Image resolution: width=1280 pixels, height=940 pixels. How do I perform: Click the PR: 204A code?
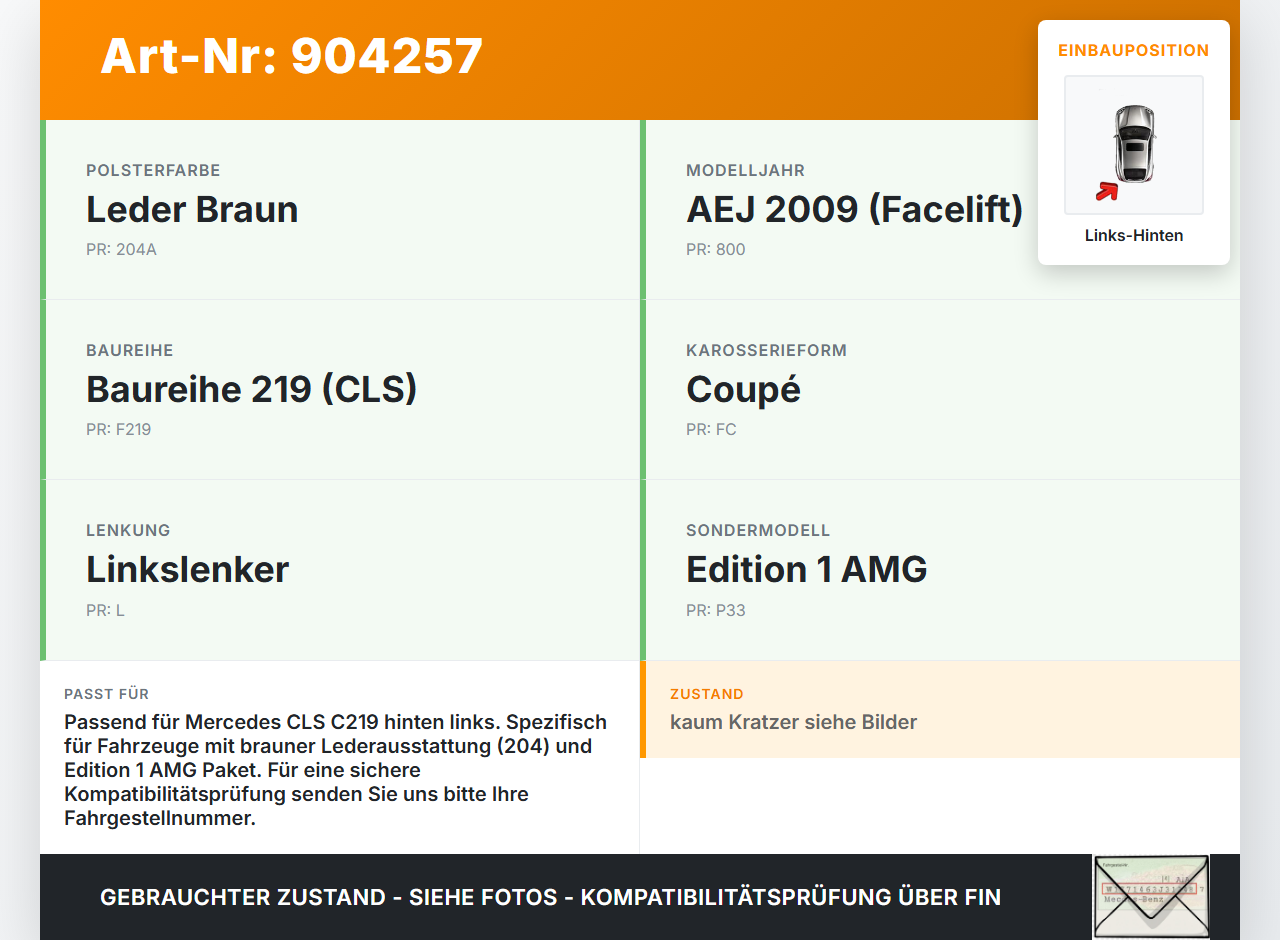coord(121,250)
